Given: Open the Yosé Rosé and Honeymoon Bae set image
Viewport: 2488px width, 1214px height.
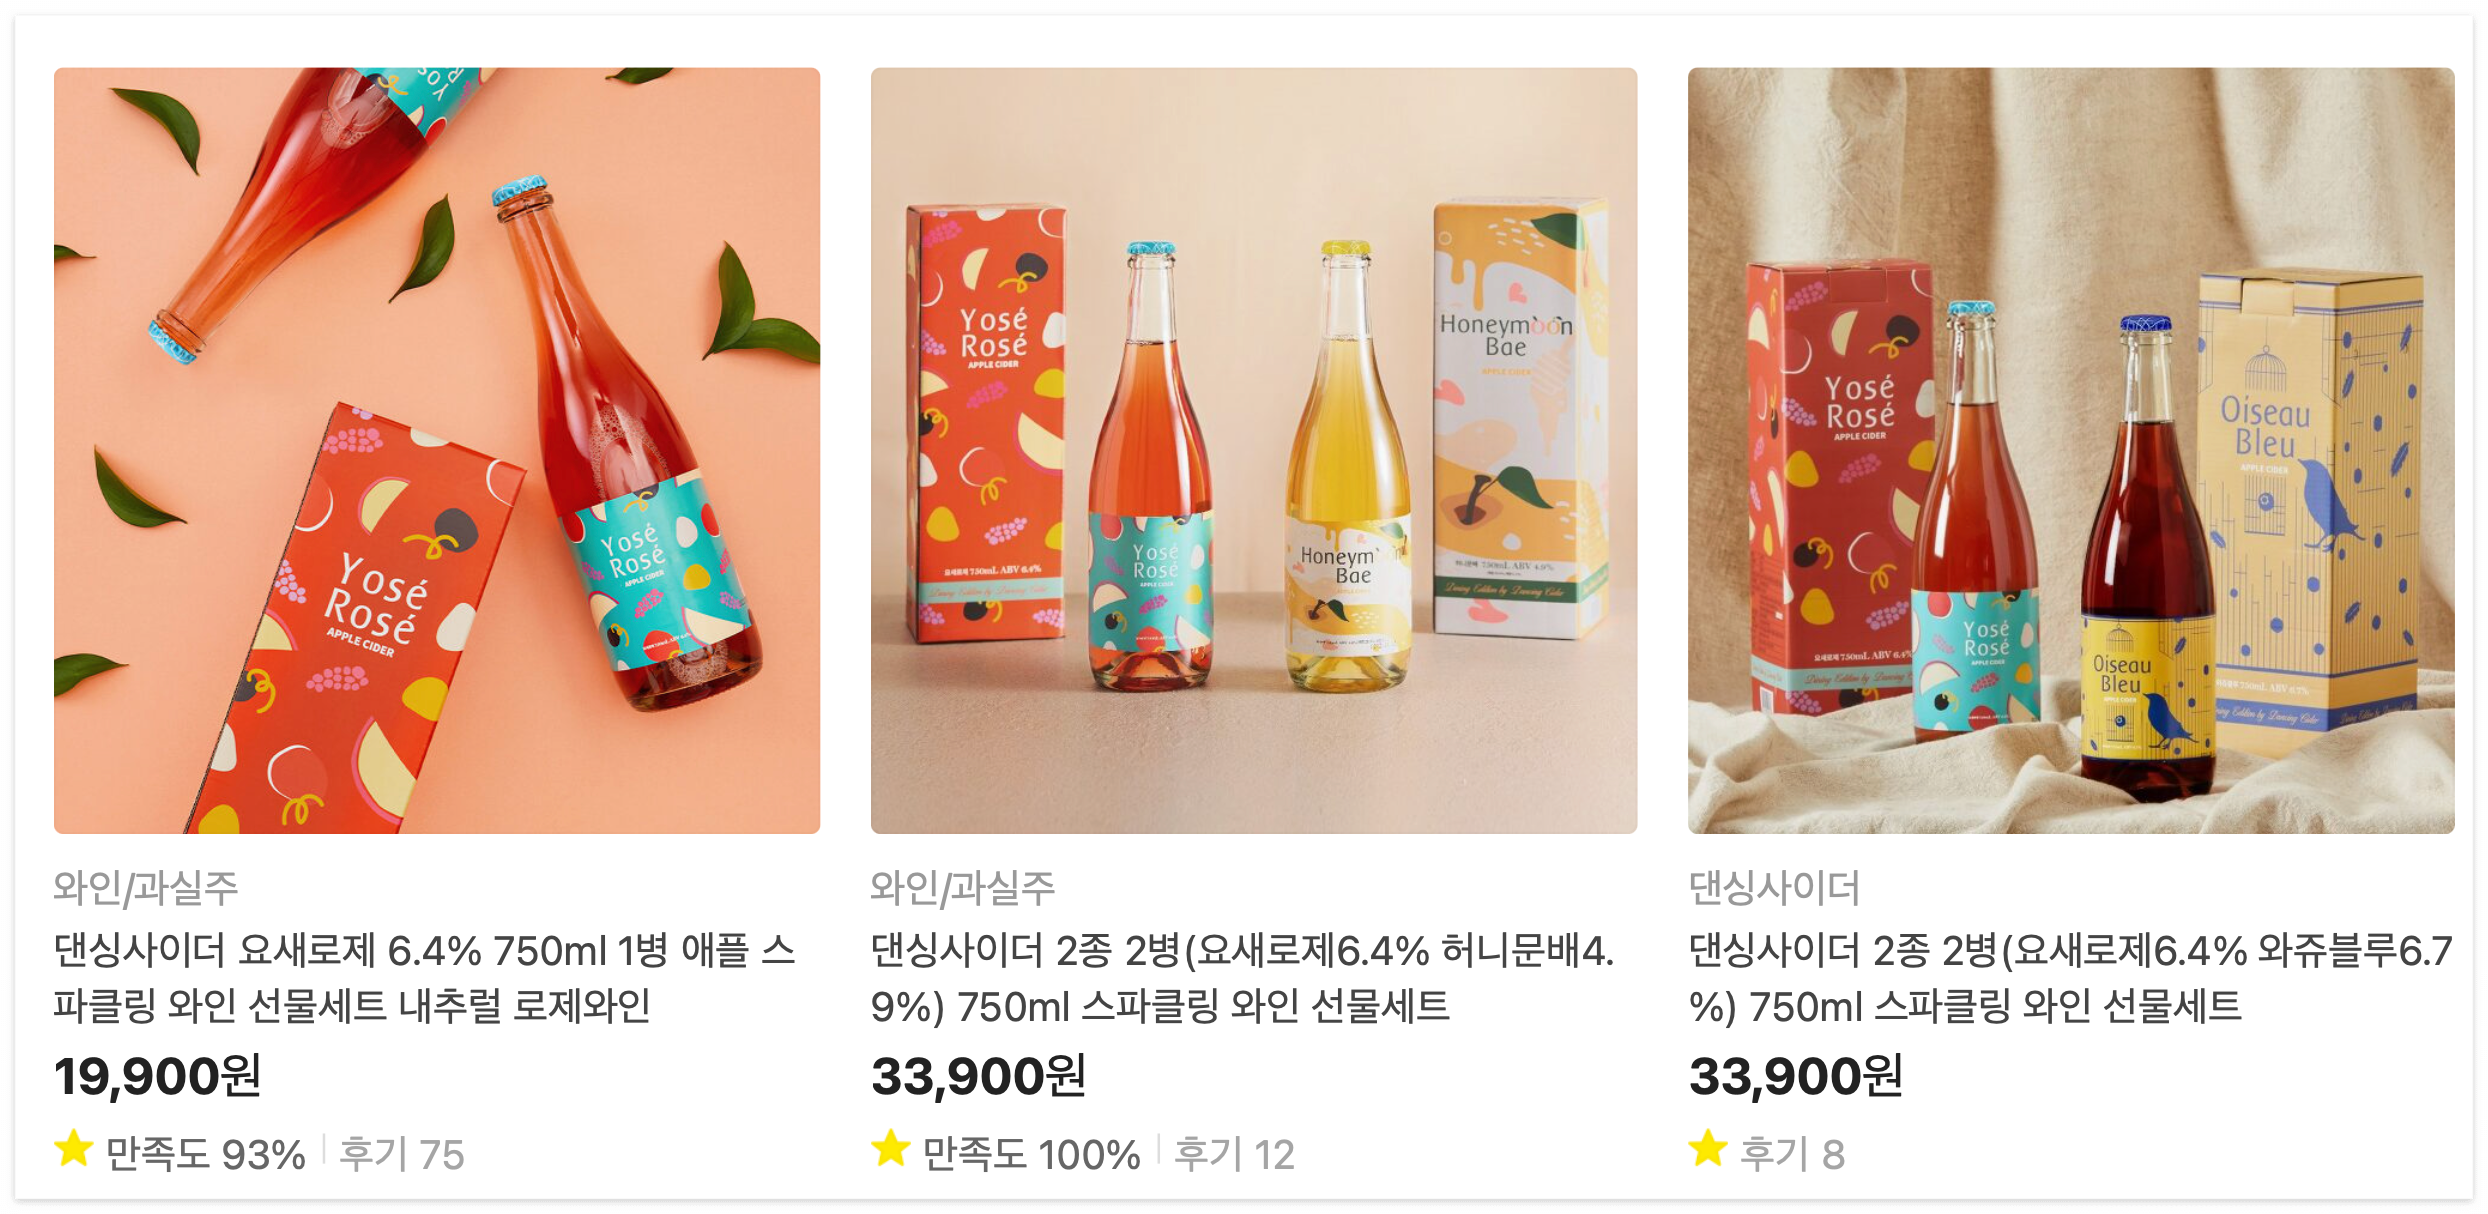Looking at the screenshot, I should click(1254, 451).
